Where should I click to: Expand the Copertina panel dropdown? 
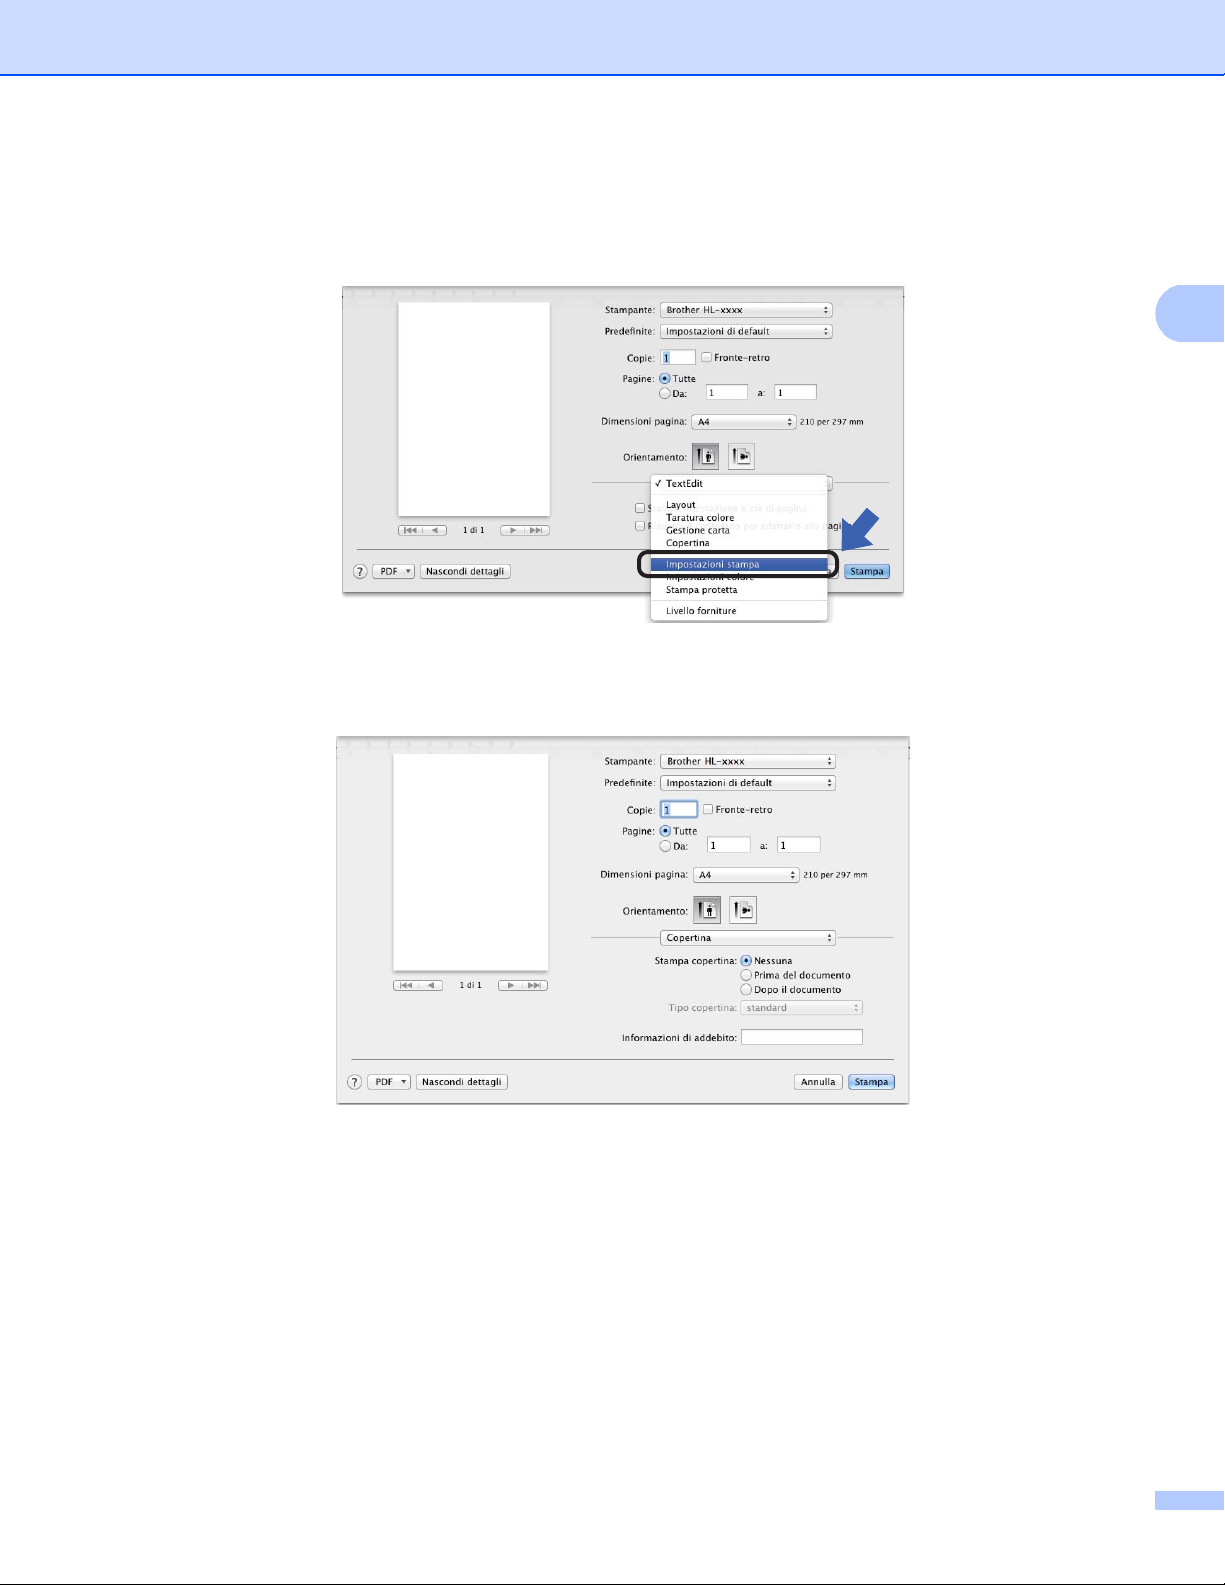coord(748,938)
